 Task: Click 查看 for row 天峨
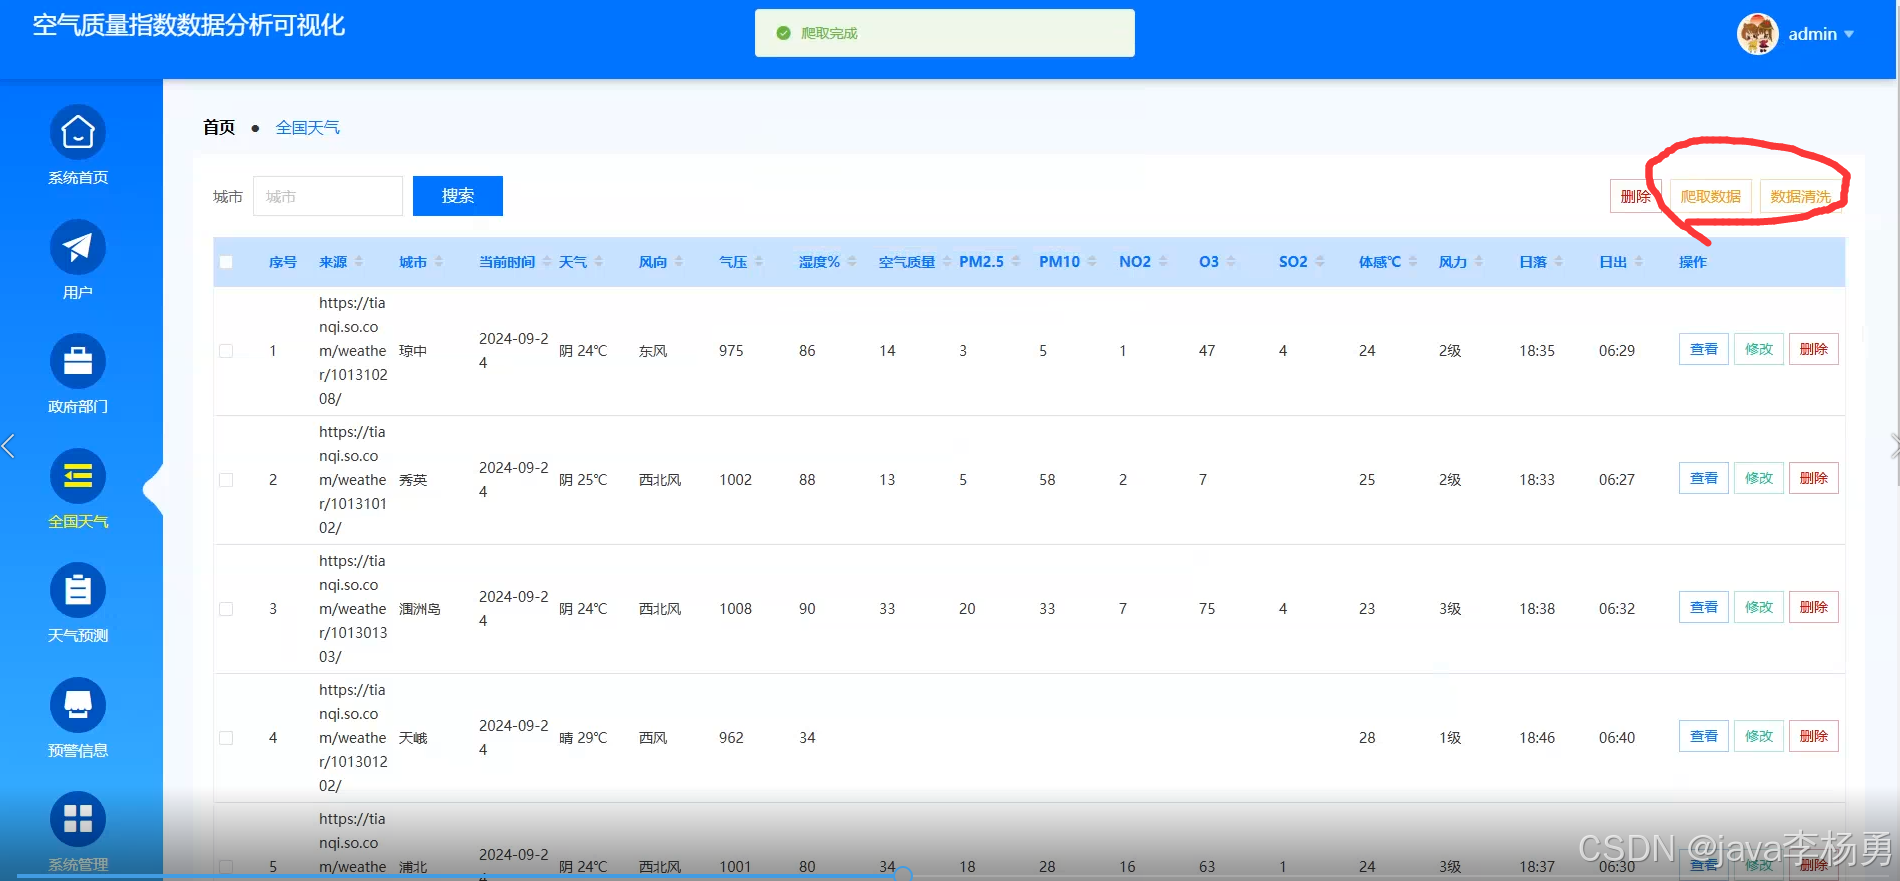(1704, 736)
